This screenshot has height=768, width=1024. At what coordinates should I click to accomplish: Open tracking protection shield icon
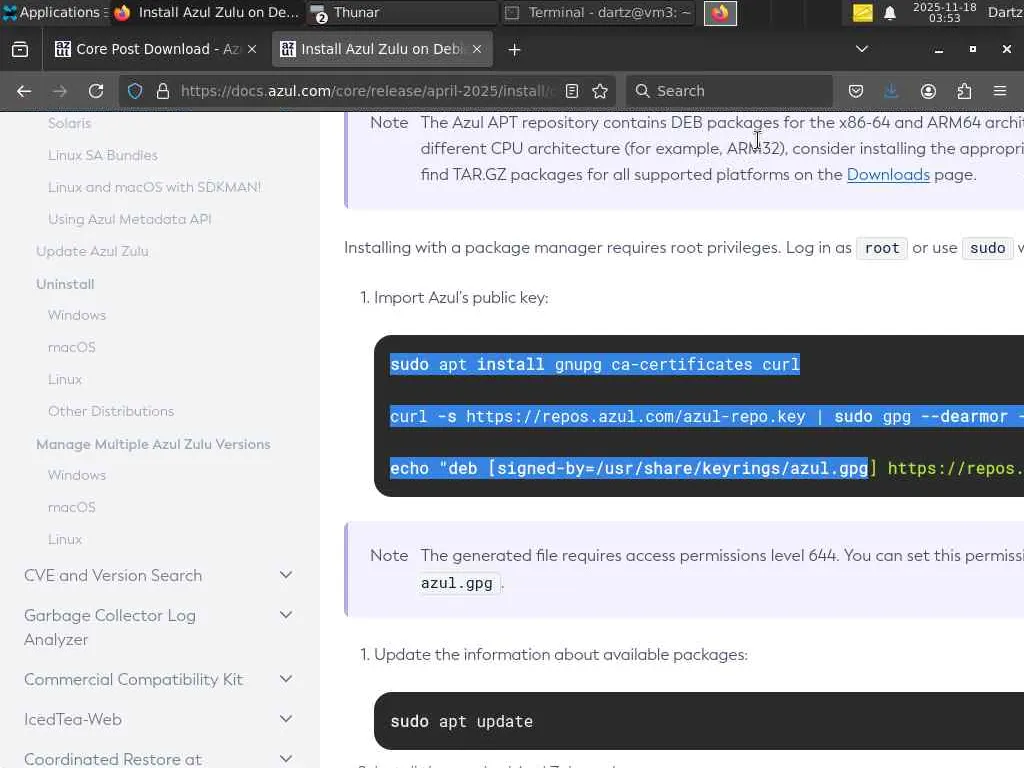[x=135, y=91]
